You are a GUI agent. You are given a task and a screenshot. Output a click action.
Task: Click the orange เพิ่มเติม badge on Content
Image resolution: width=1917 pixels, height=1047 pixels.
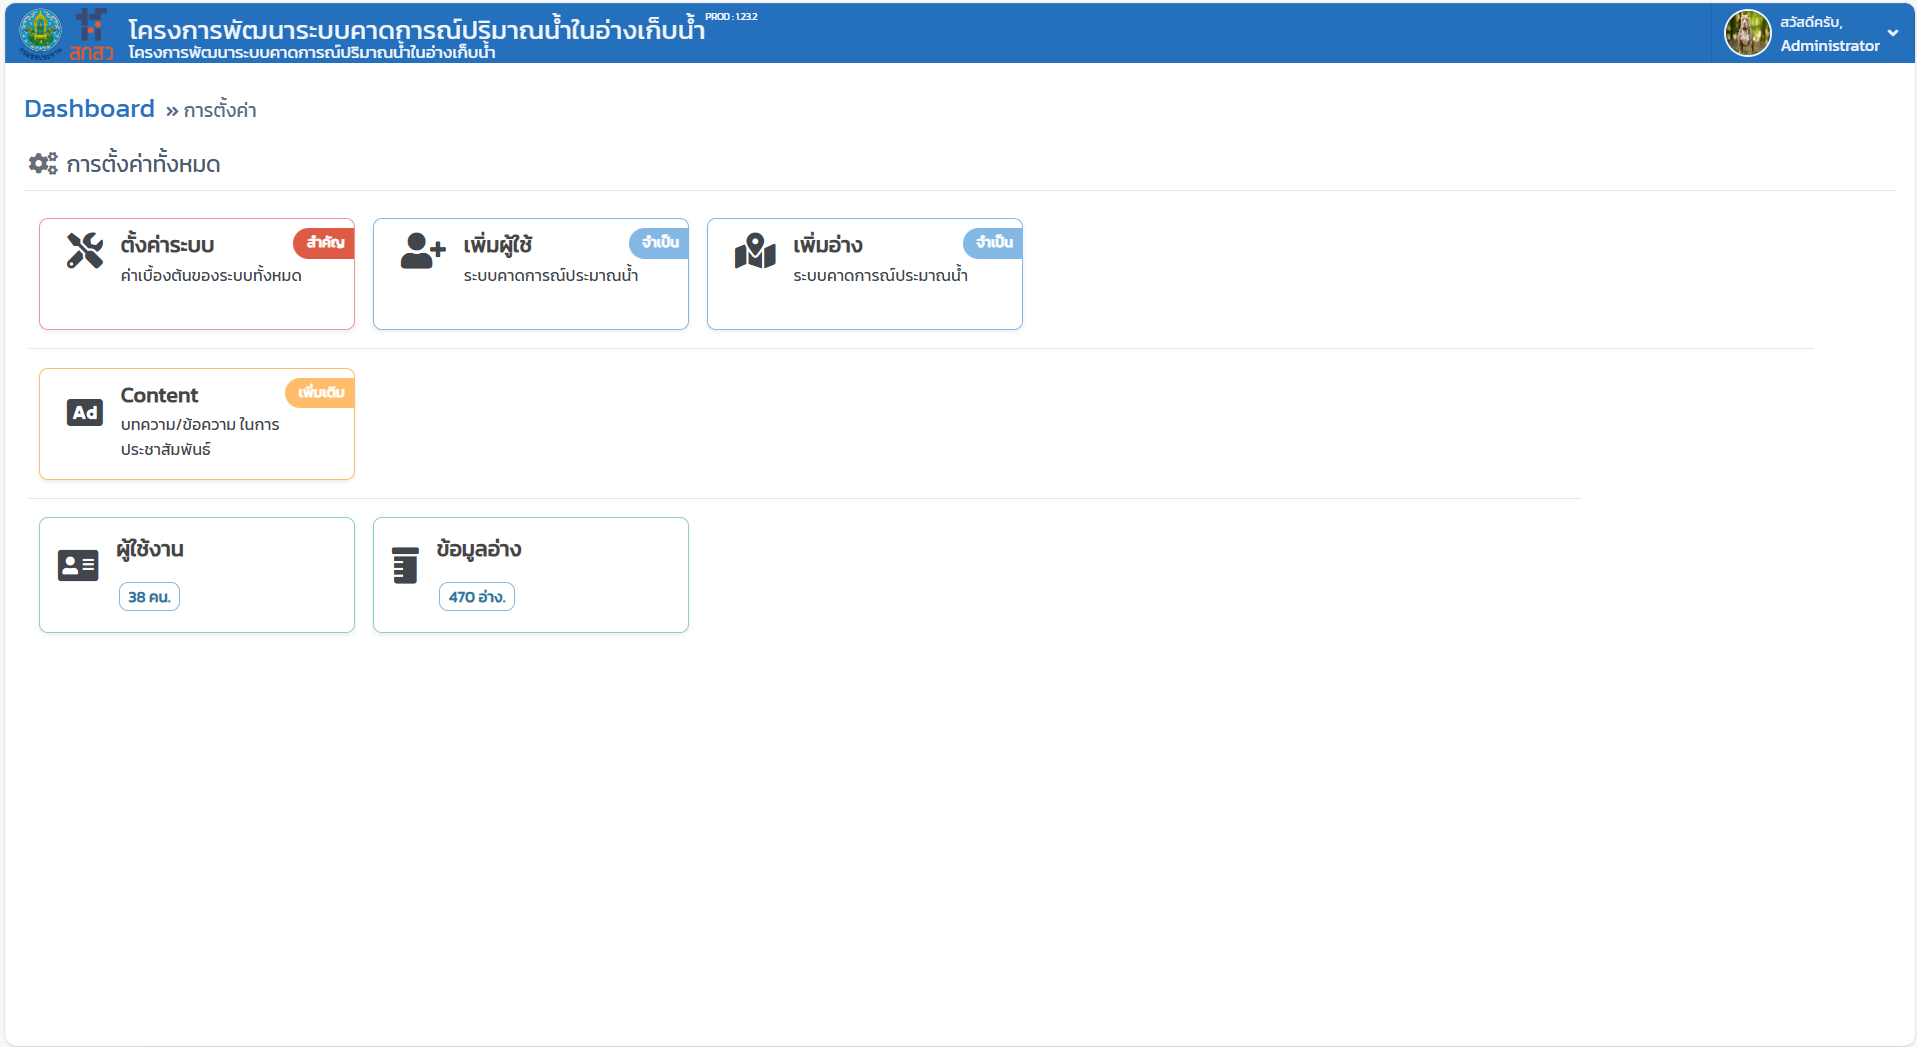[320, 393]
